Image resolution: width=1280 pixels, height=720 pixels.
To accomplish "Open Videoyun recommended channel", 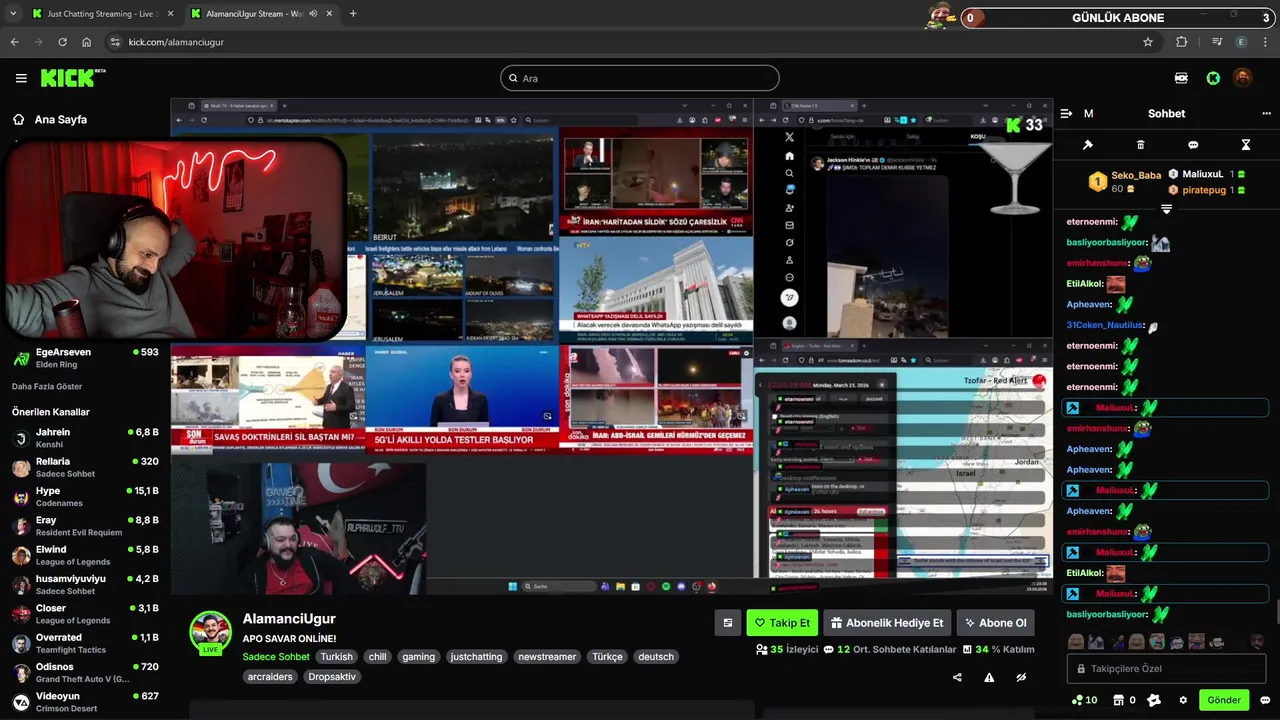I will pos(85,702).
